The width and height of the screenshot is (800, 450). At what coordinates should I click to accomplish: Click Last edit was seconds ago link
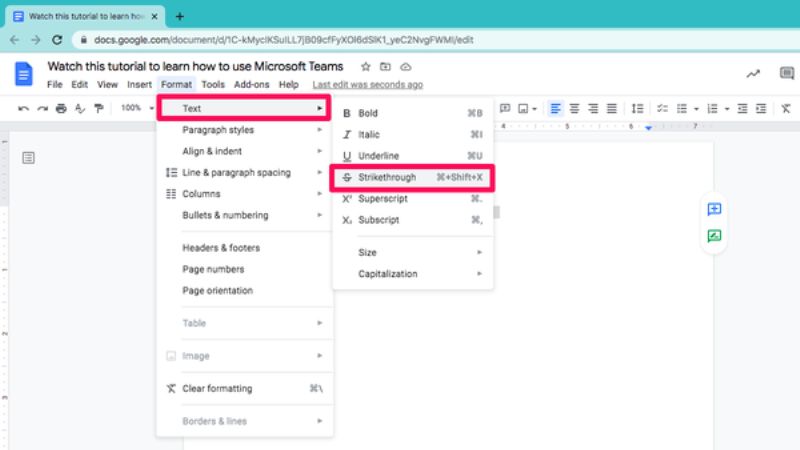click(x=367, y=85)
